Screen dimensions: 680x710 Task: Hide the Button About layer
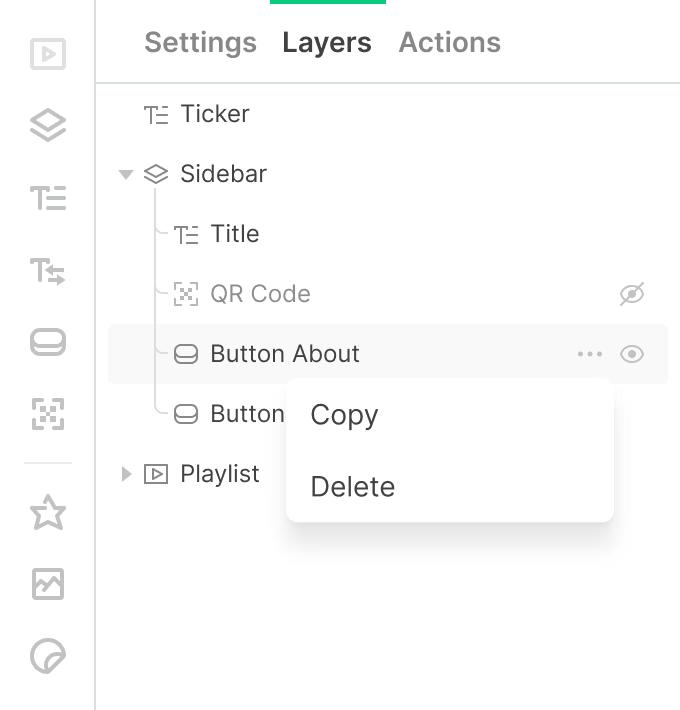click(632, 354)
